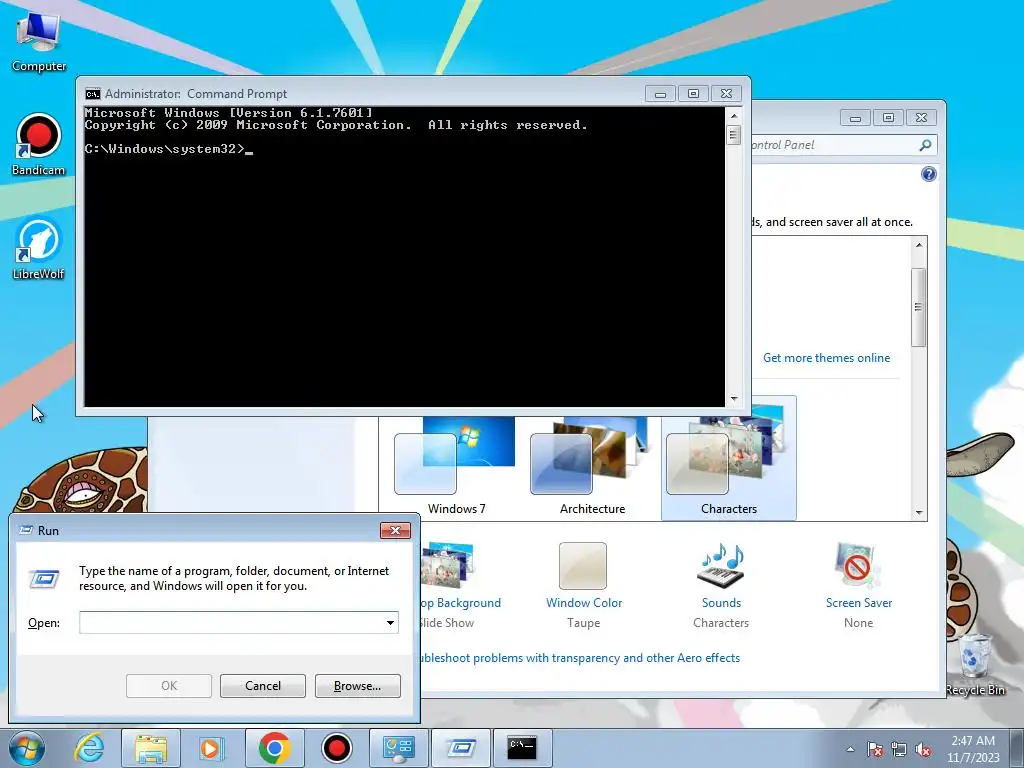Click the Window Color taupe swatch

pyautogui.click(x=583, y=566)
